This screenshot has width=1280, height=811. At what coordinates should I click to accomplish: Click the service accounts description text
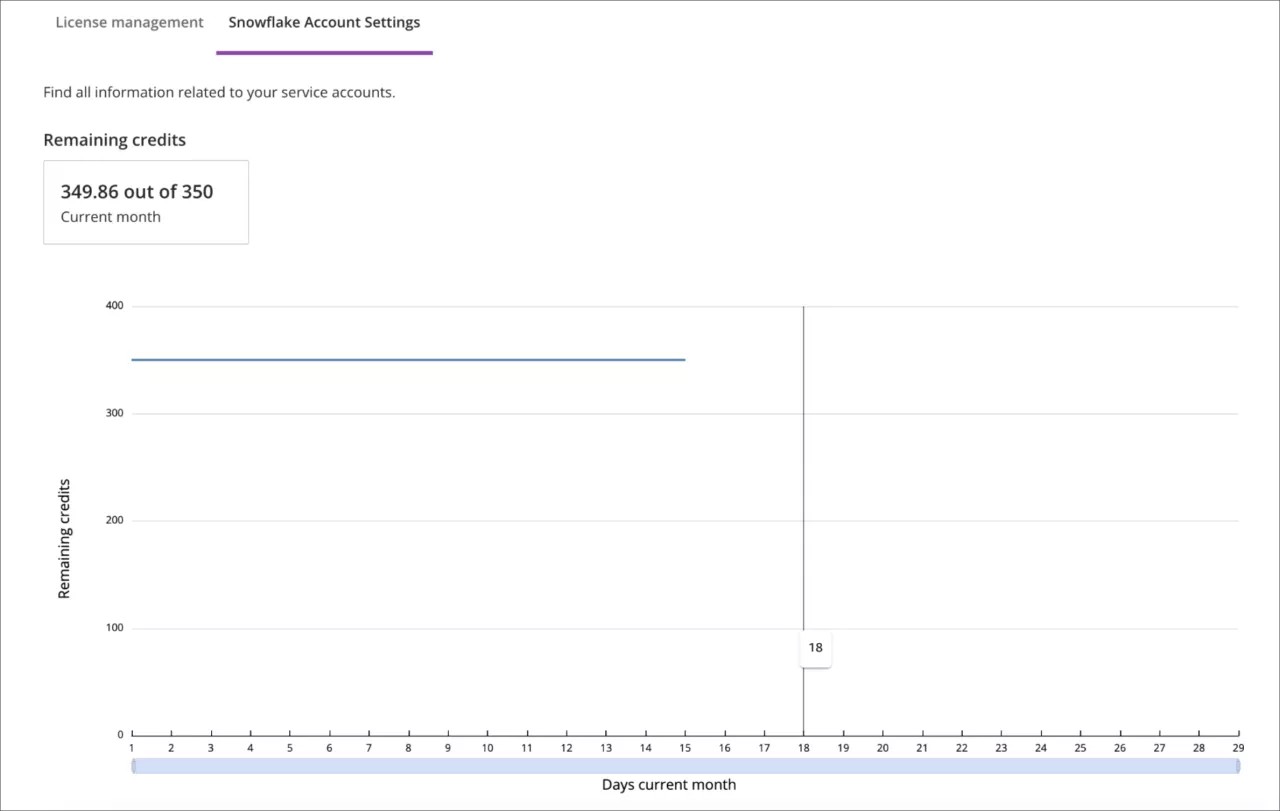tap(218, 92)
